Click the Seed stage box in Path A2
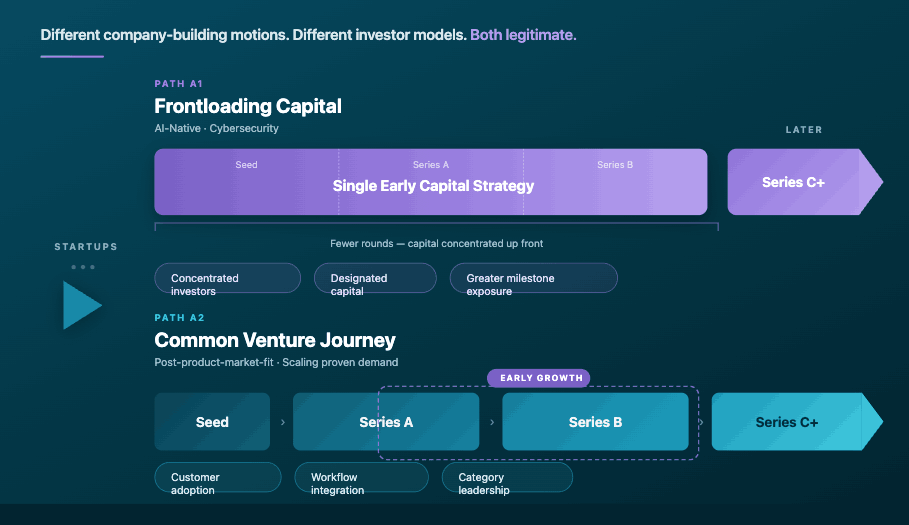909x525 pixels. click(x=212, y=422)
